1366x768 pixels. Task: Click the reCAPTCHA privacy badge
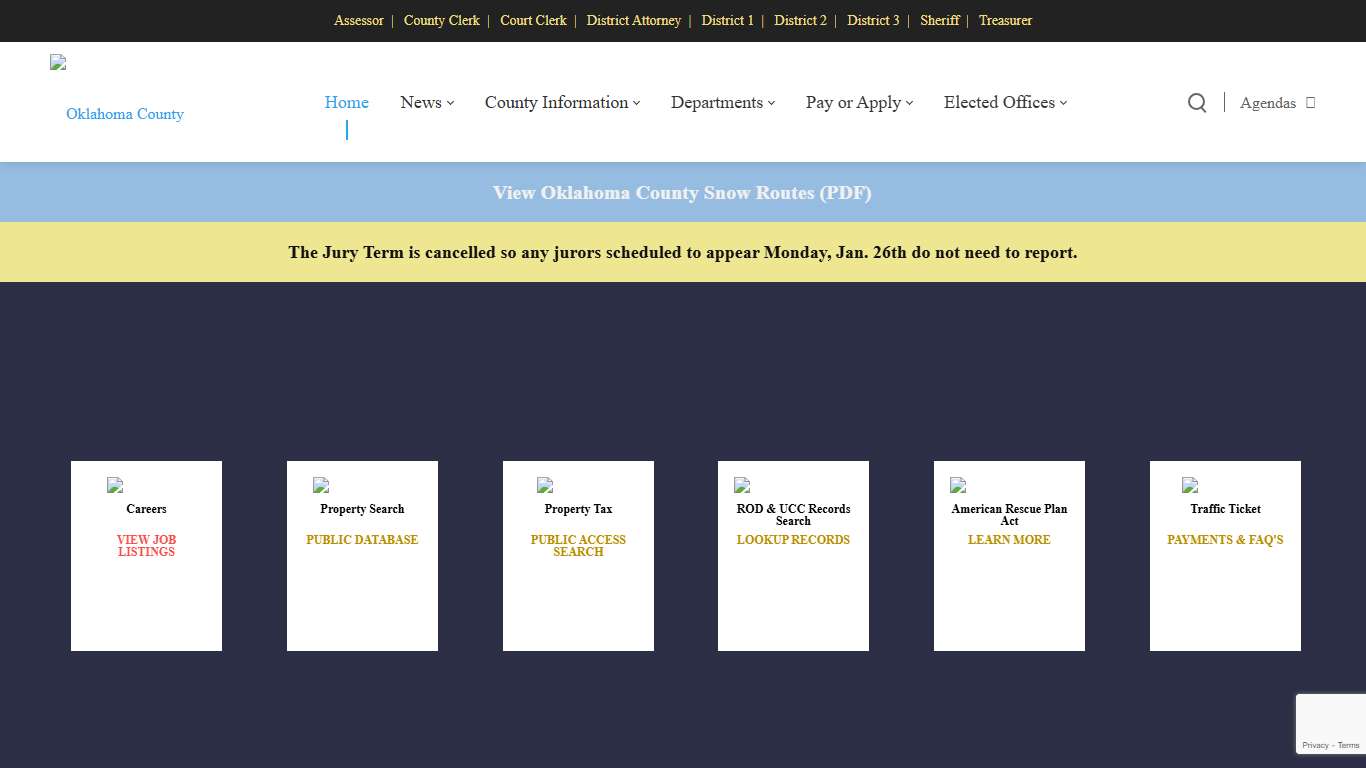click(1331, 724)
